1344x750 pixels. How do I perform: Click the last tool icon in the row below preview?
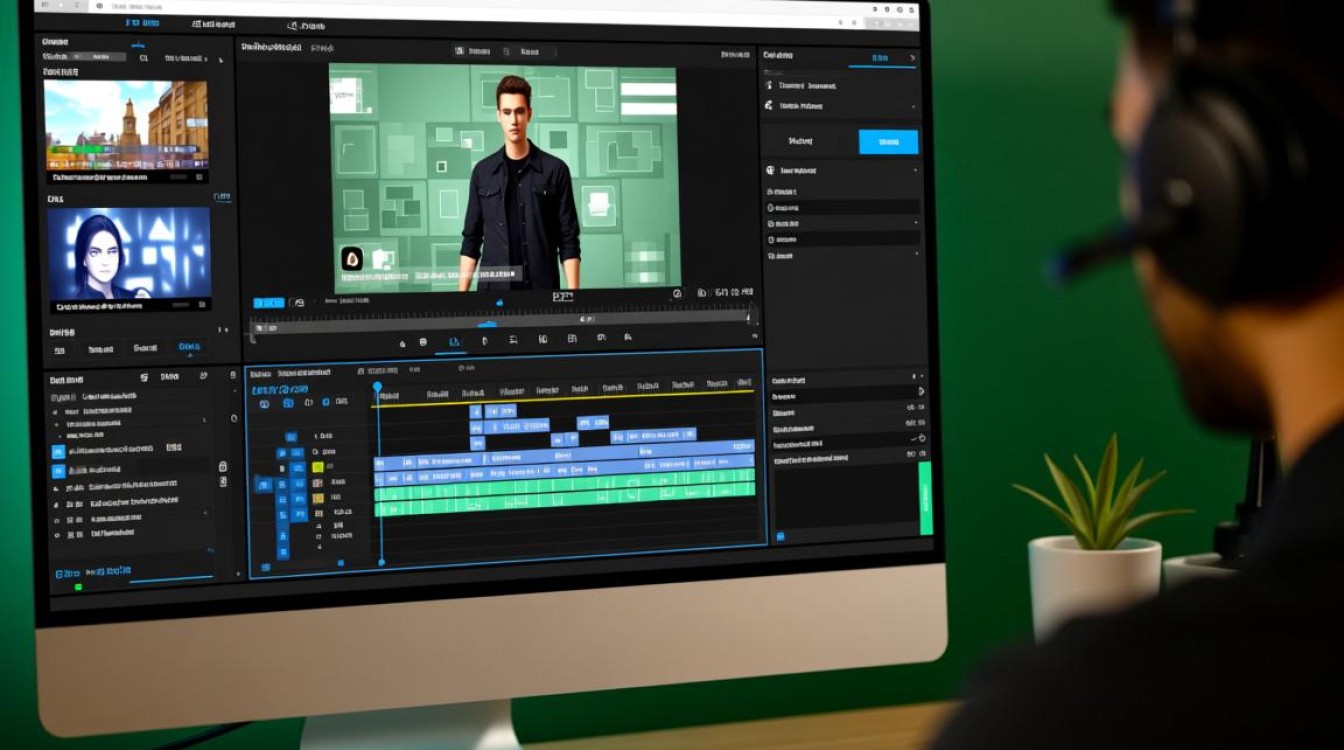tap(627, 339)
